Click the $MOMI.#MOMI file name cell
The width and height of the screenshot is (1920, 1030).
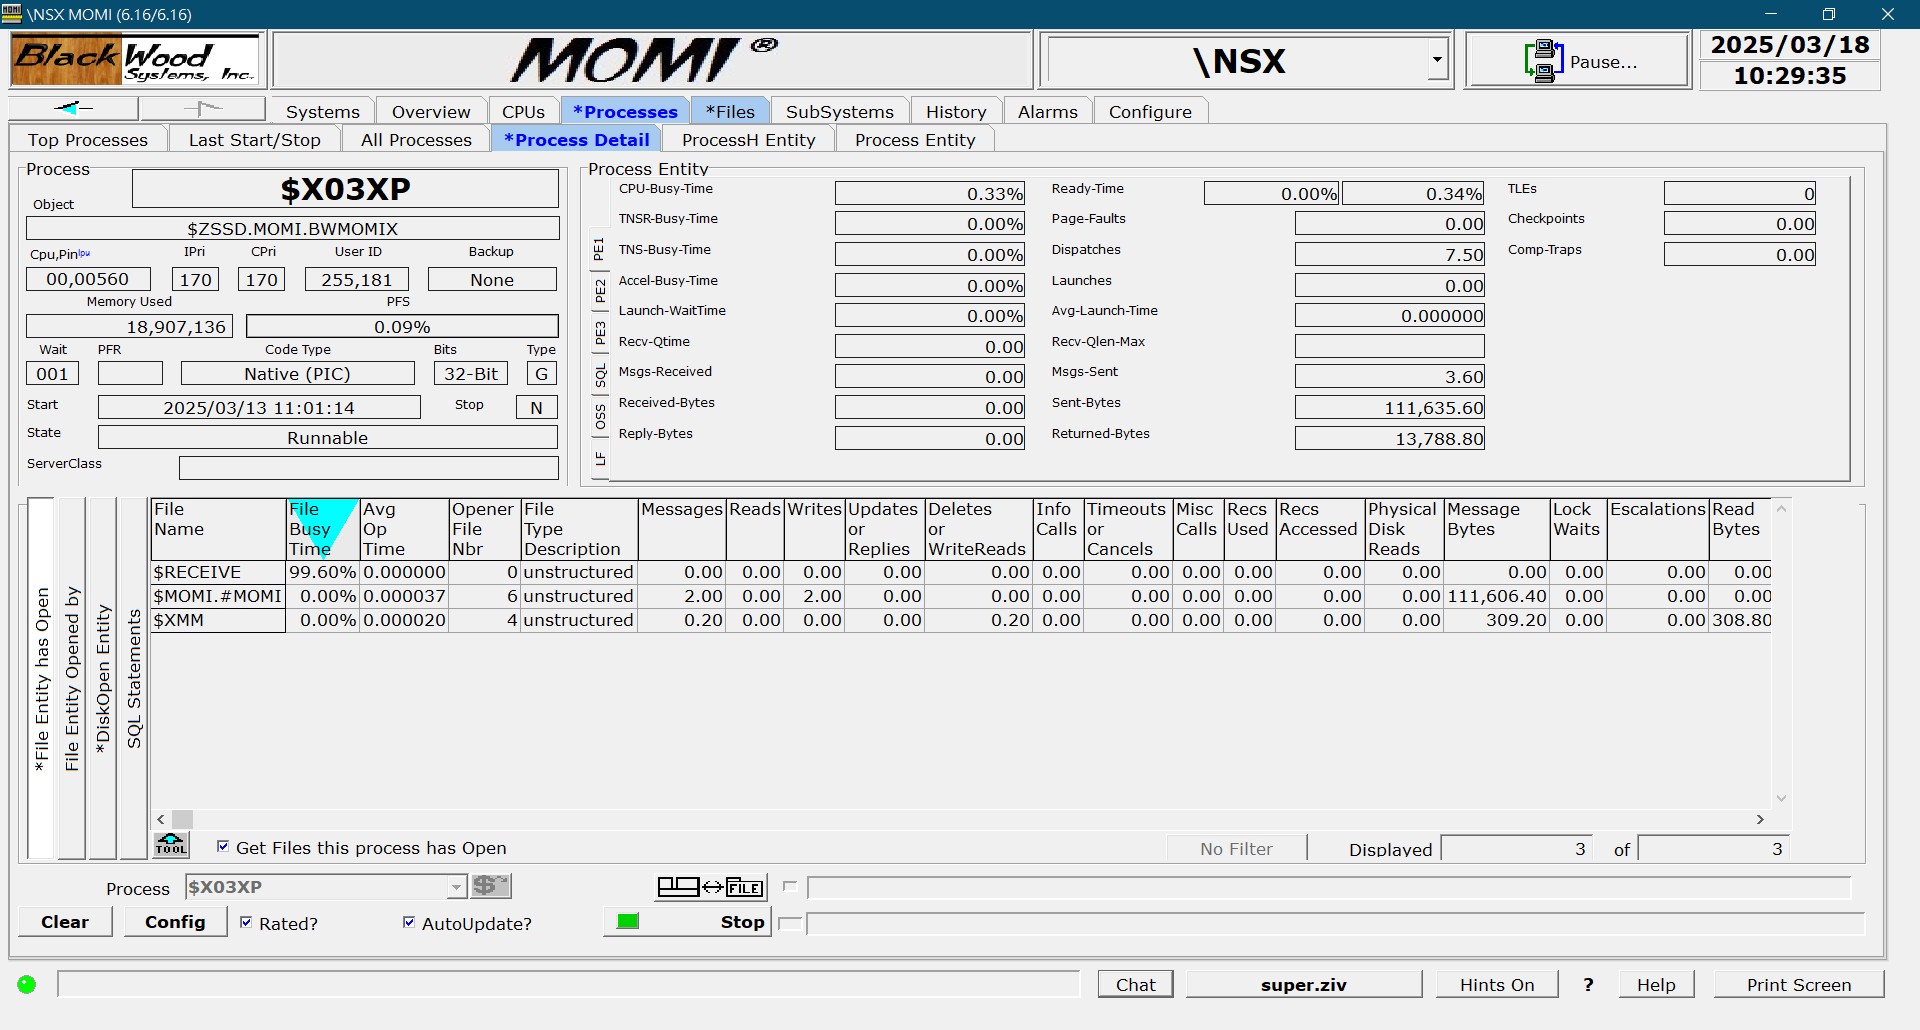(x=218, y=596)
